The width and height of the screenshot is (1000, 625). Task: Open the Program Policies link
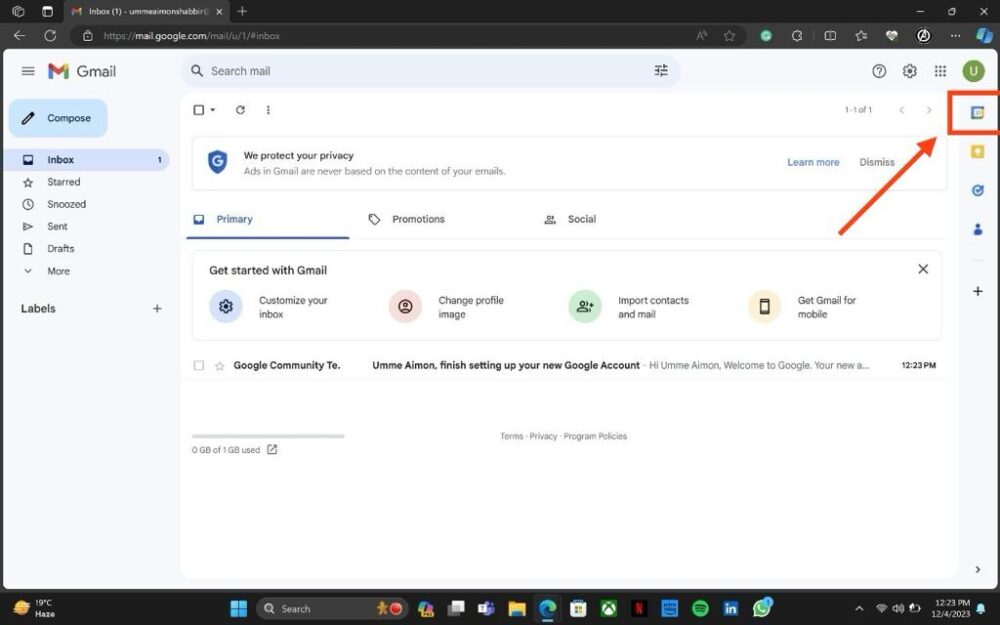[595, 436]
